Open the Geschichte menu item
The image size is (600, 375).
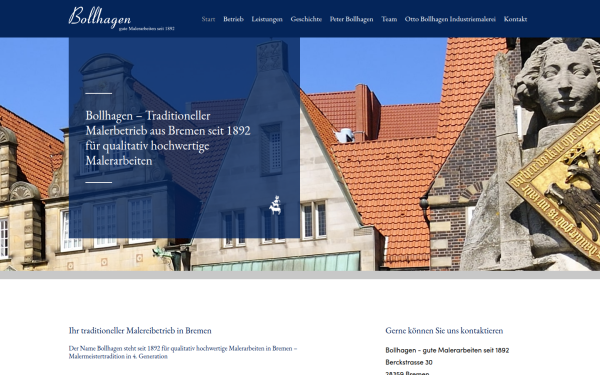tap(306, 19)
